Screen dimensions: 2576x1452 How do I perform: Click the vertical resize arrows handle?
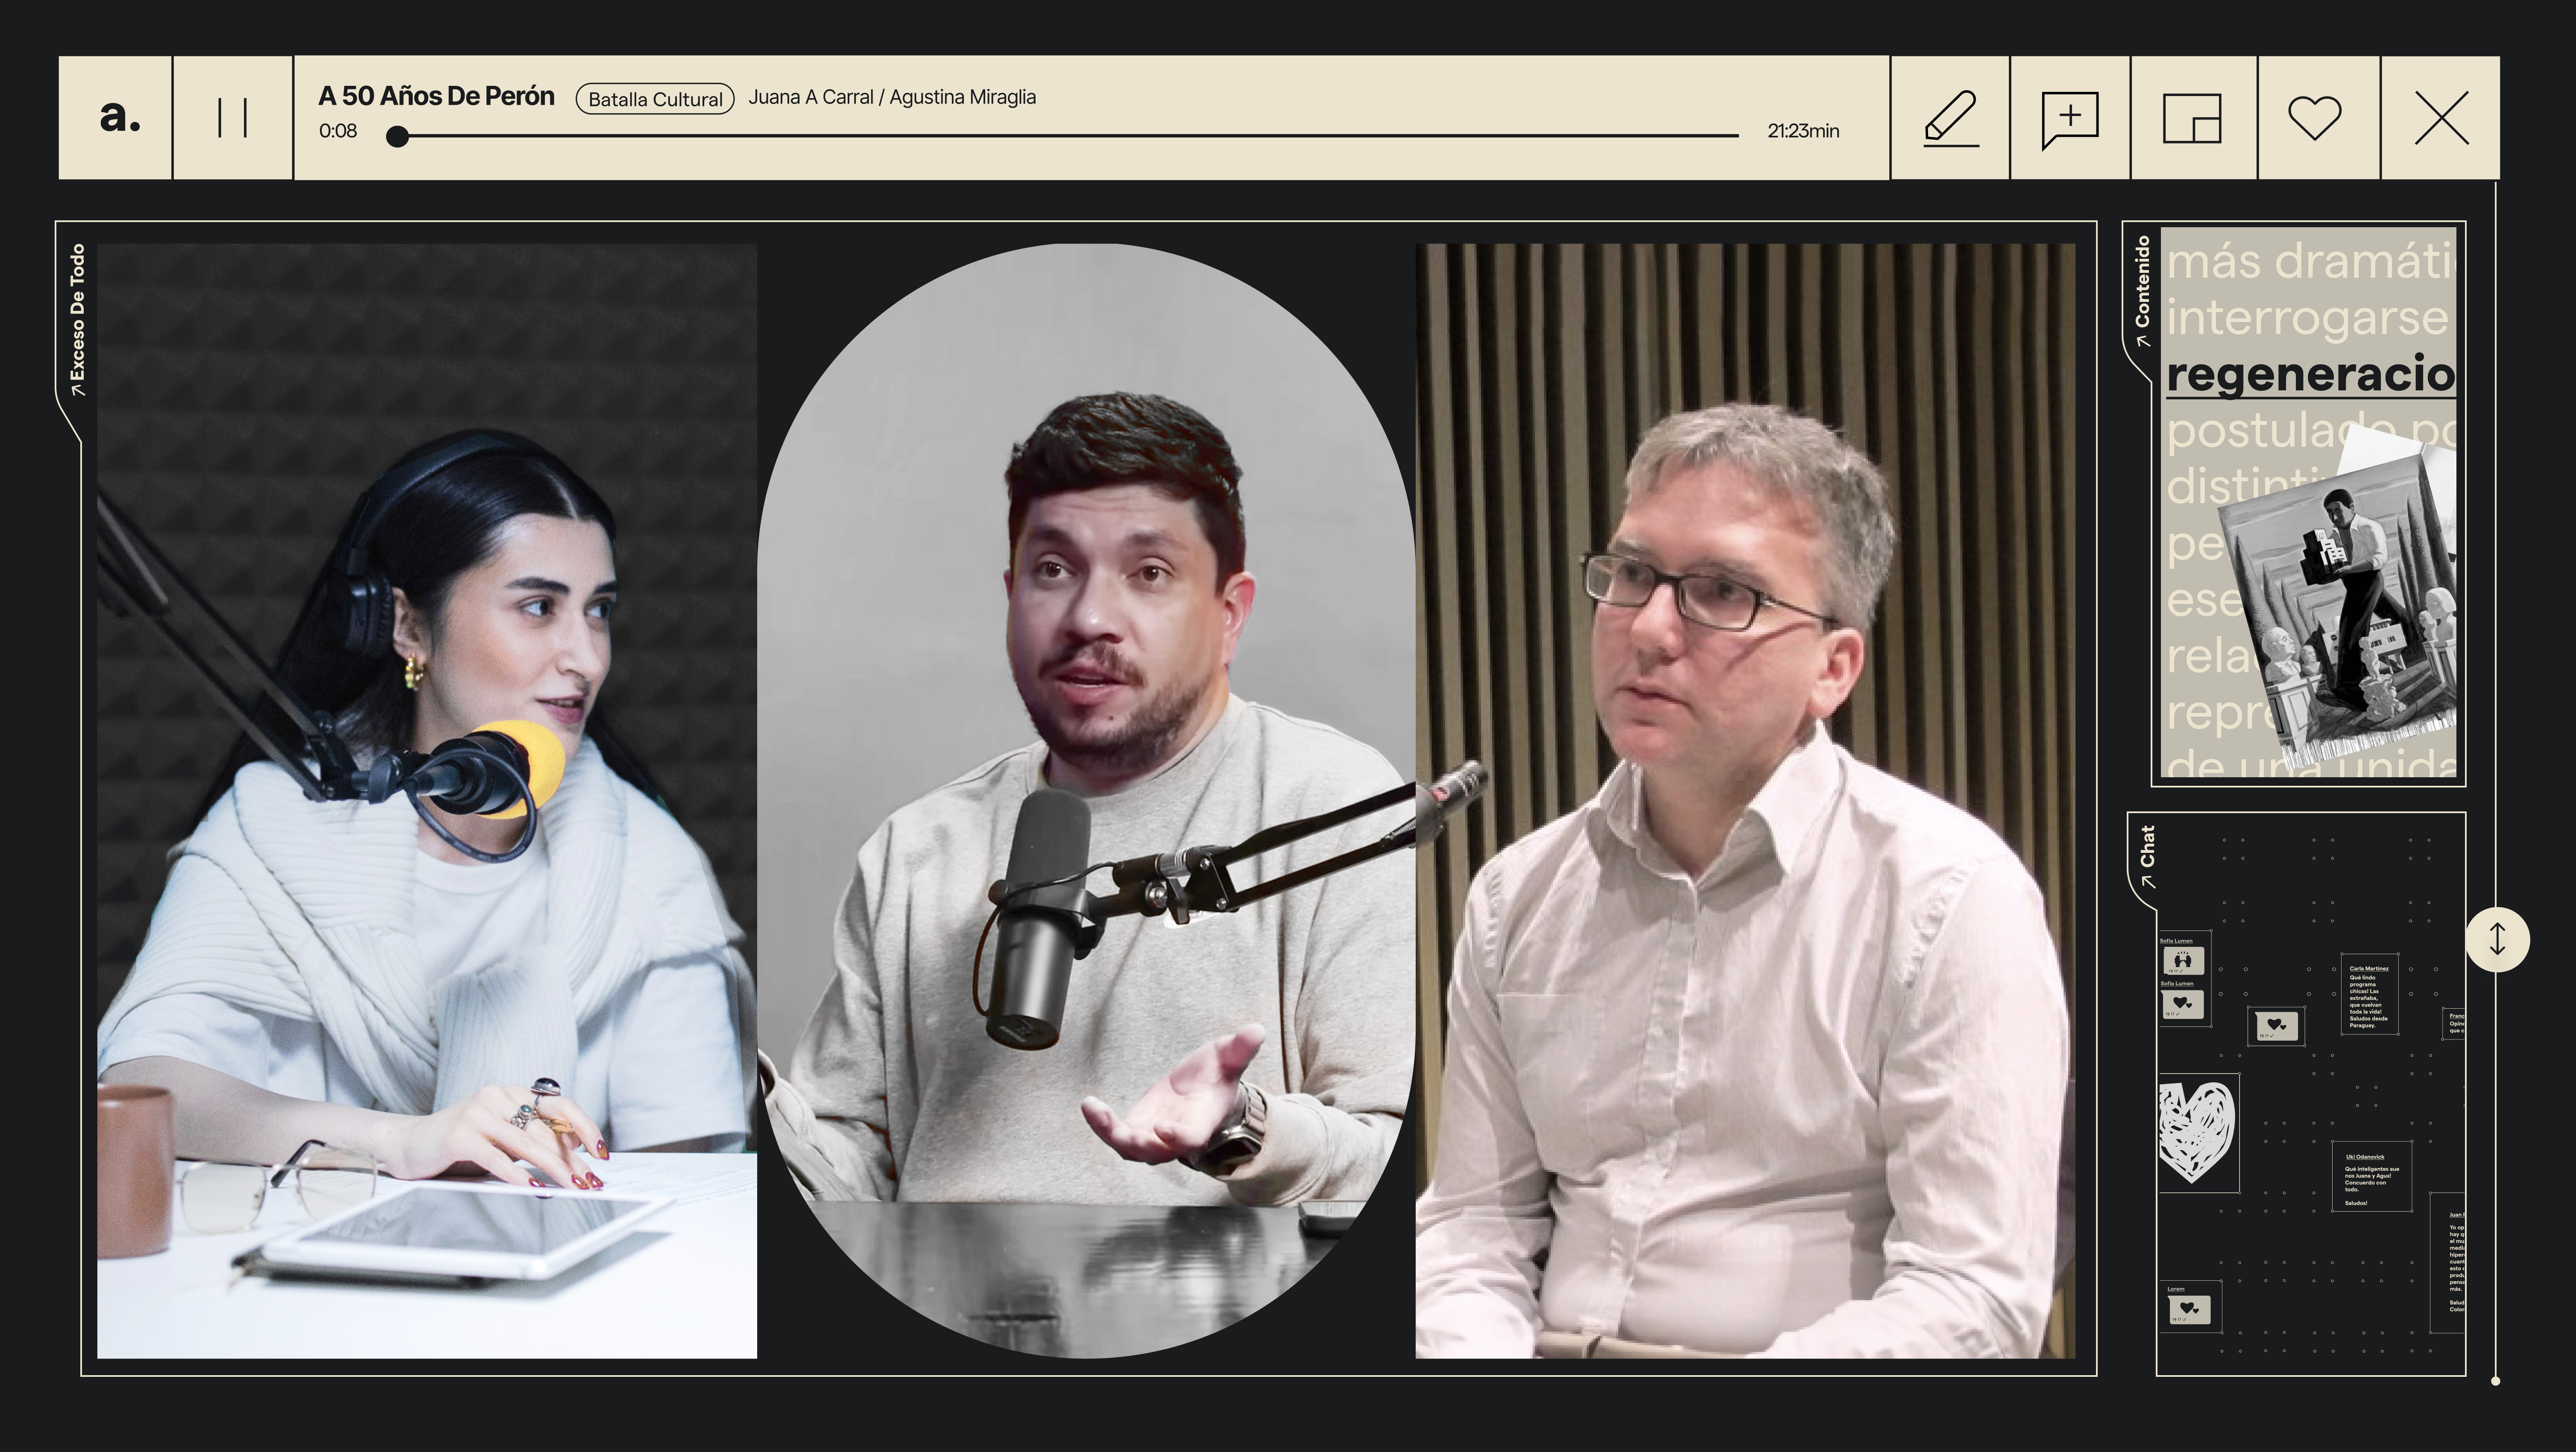(2497, 939)
